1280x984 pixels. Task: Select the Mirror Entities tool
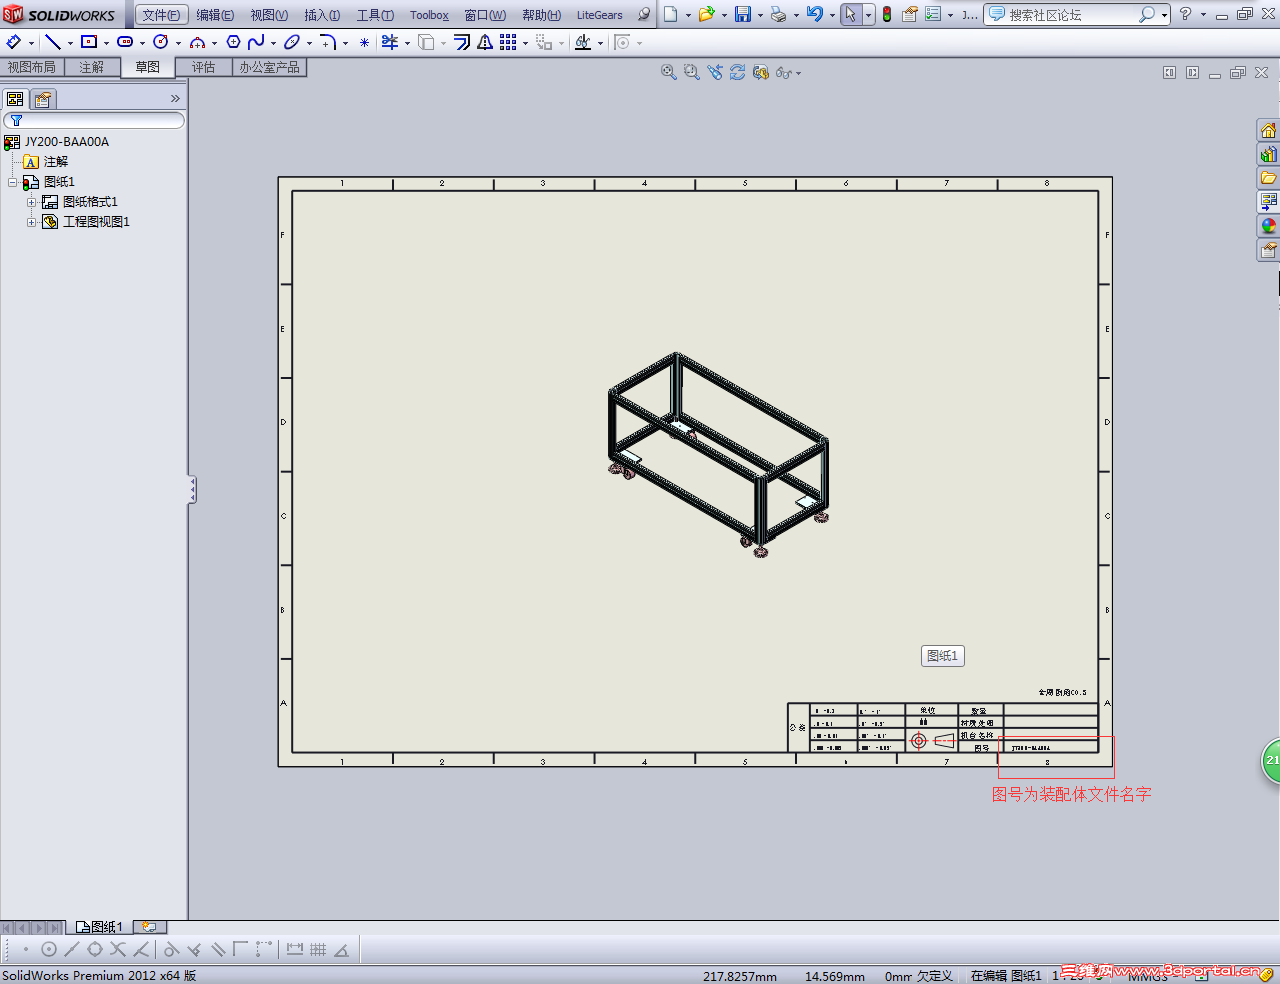pyautogui.click(x=485, y=42)
